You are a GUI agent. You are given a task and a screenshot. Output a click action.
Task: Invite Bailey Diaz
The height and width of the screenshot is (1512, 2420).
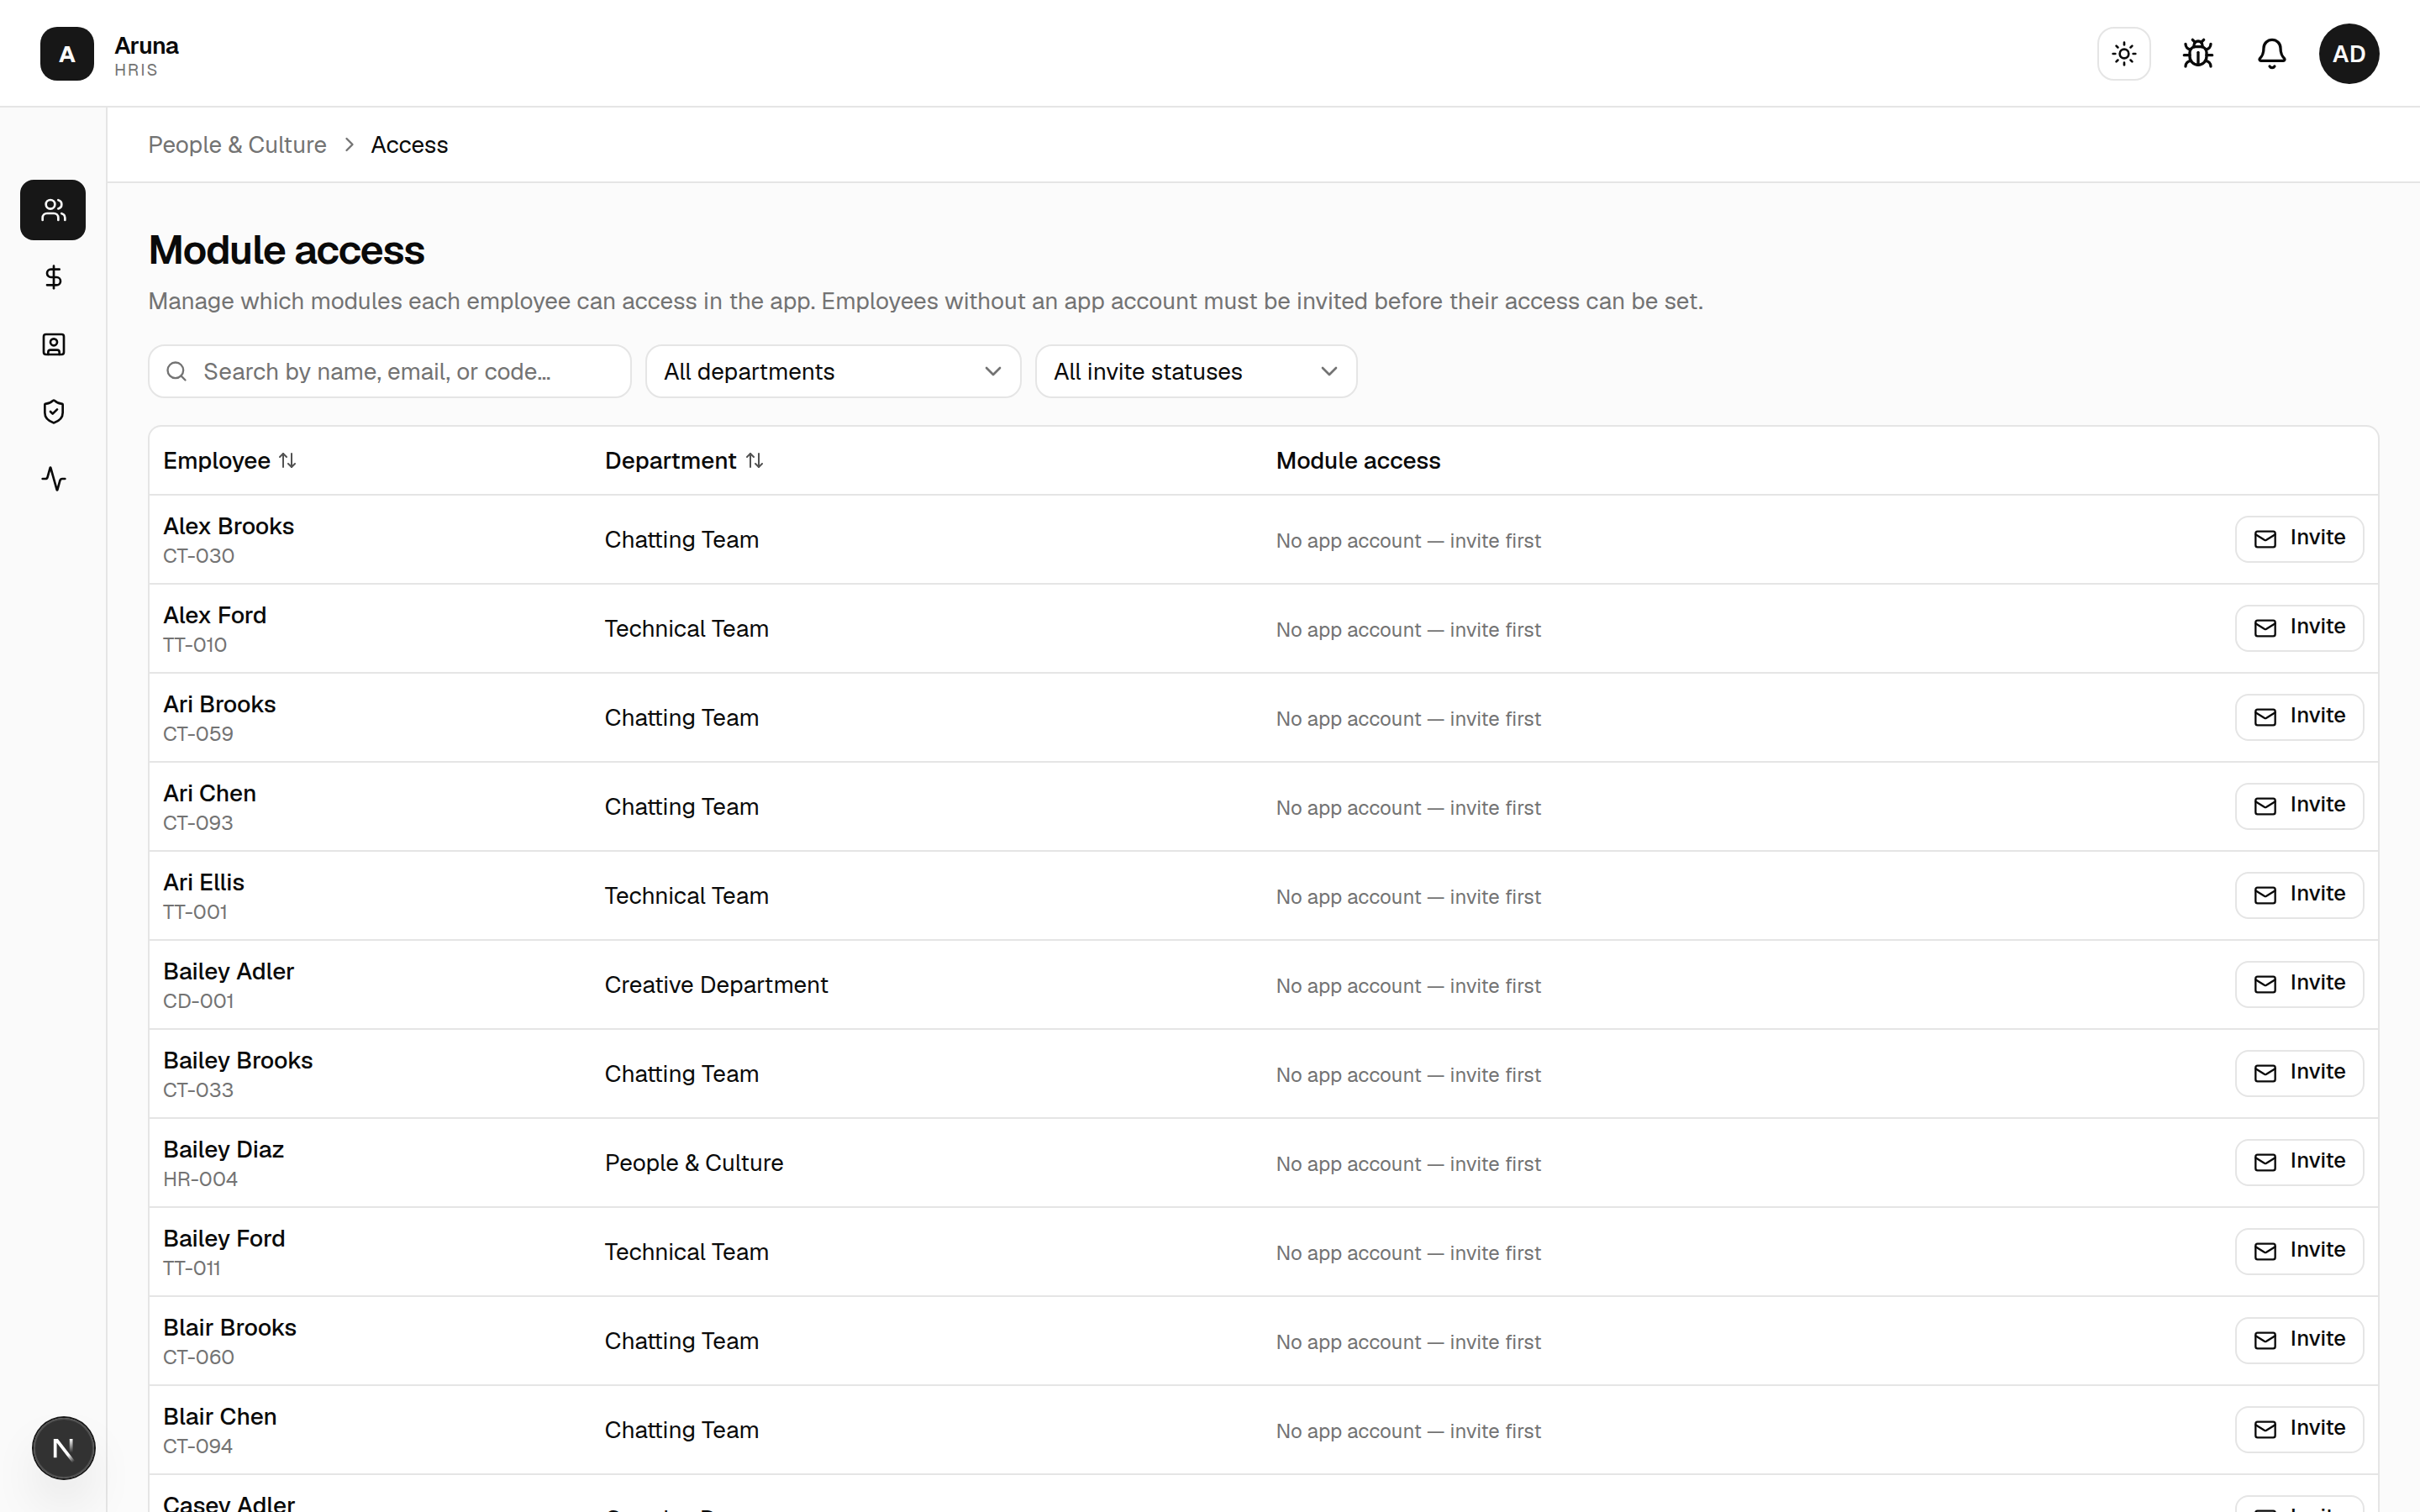[x=2299, y=1162]
